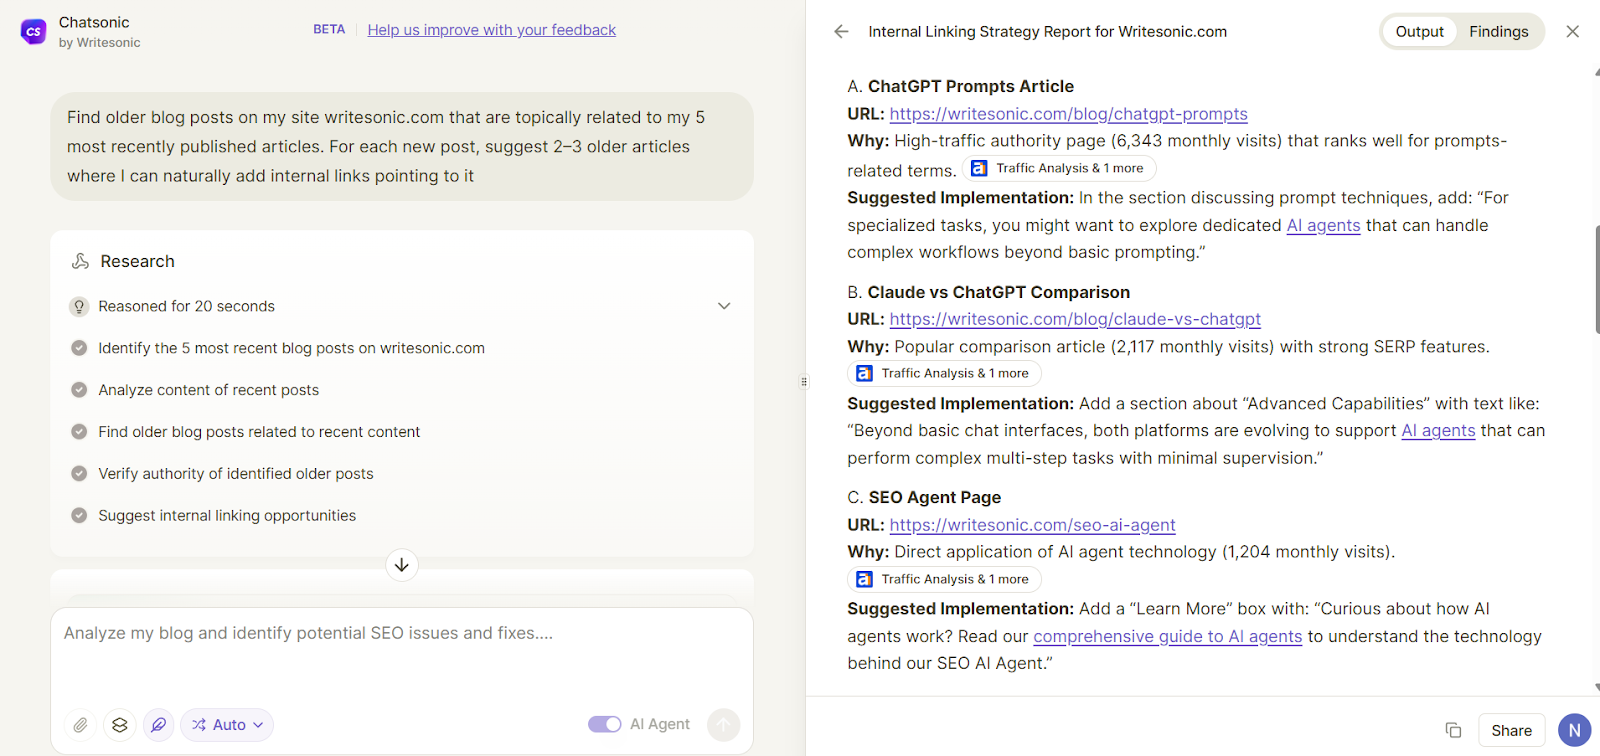Click the Research section title
Viewport: 1600px width, 756px height.
point(137,261)
